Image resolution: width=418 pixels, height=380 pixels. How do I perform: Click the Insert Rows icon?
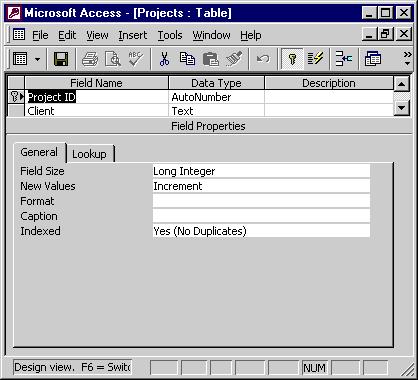click(x=344, y=59)
